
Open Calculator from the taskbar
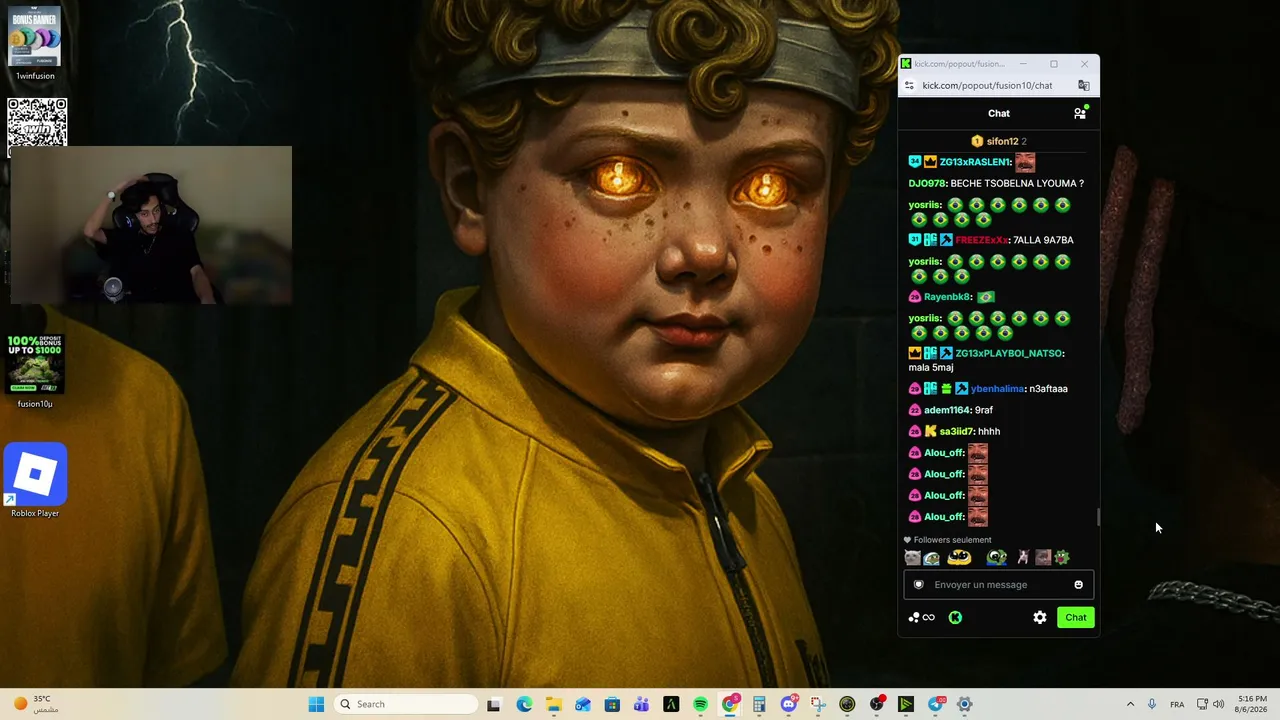coord(759,704)
